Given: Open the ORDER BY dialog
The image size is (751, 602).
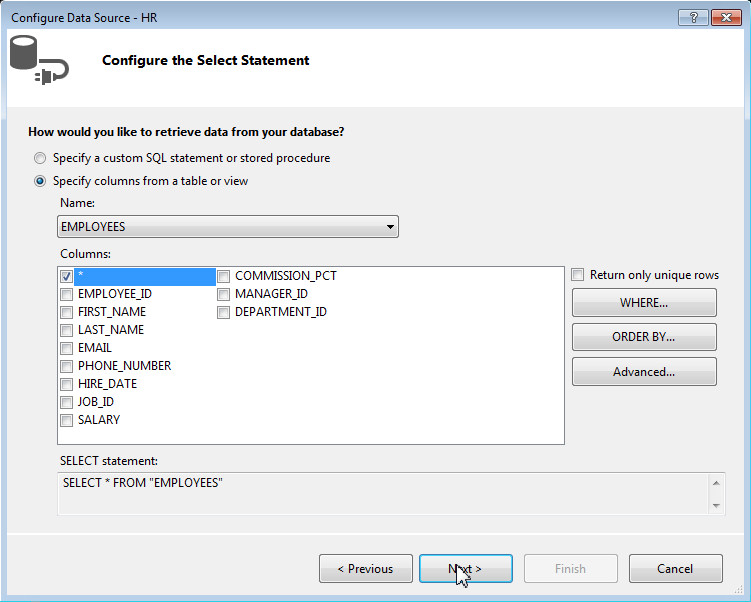Looking at the screenshot, I should click(x=644, y=337).
